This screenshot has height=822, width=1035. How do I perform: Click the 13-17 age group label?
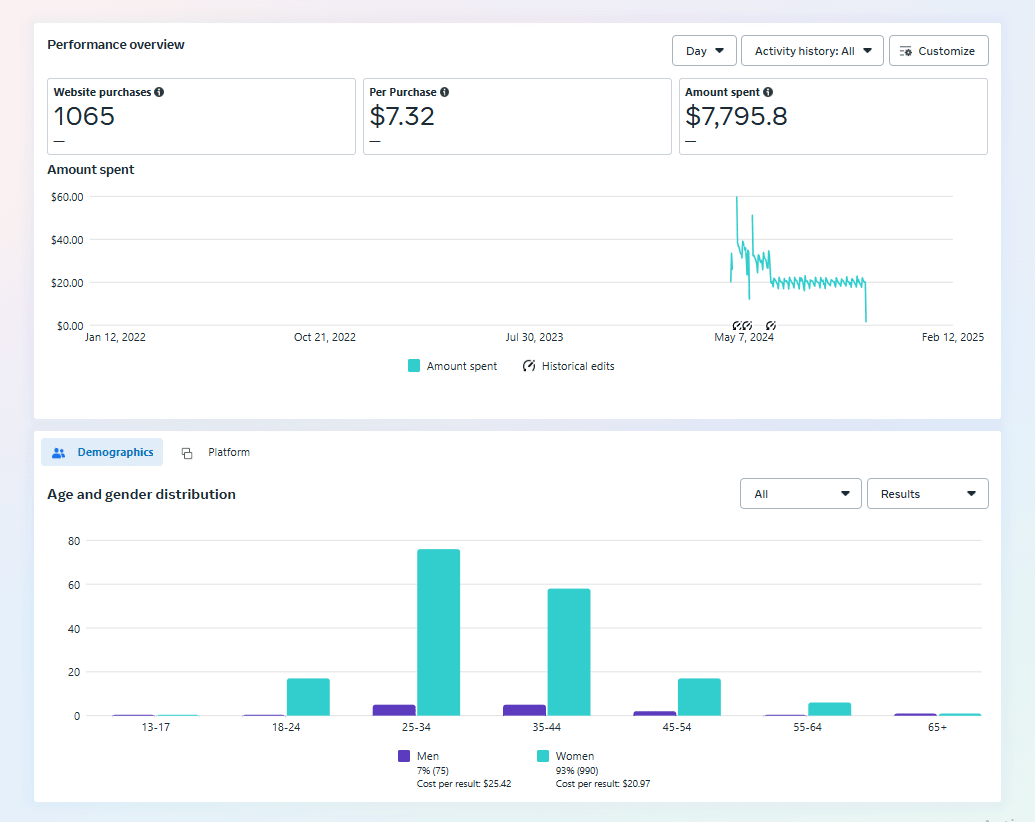click(x=156, y=727)
